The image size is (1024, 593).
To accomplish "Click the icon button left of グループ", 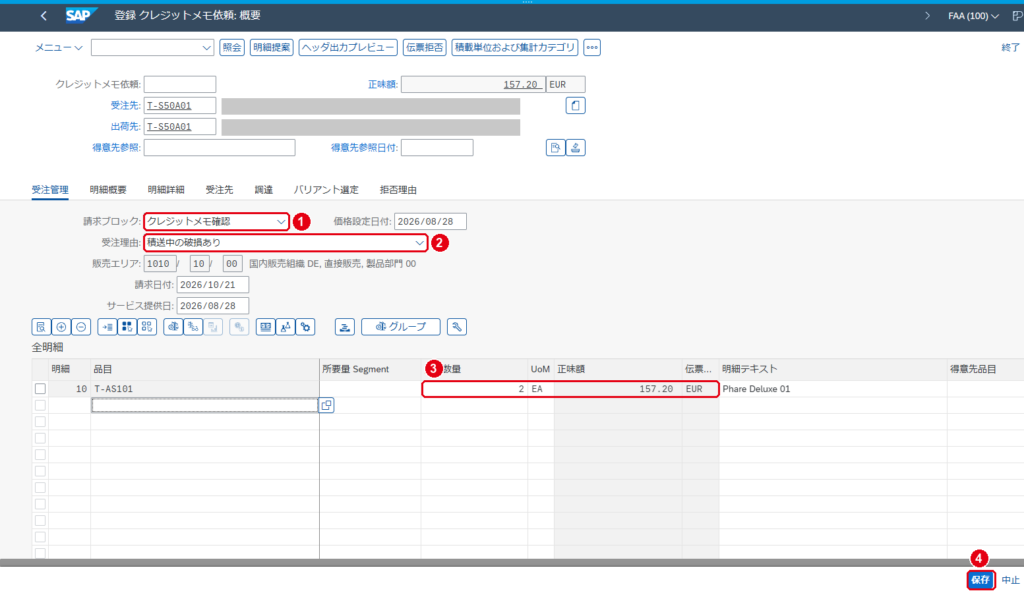I will (x=345, y=327).
